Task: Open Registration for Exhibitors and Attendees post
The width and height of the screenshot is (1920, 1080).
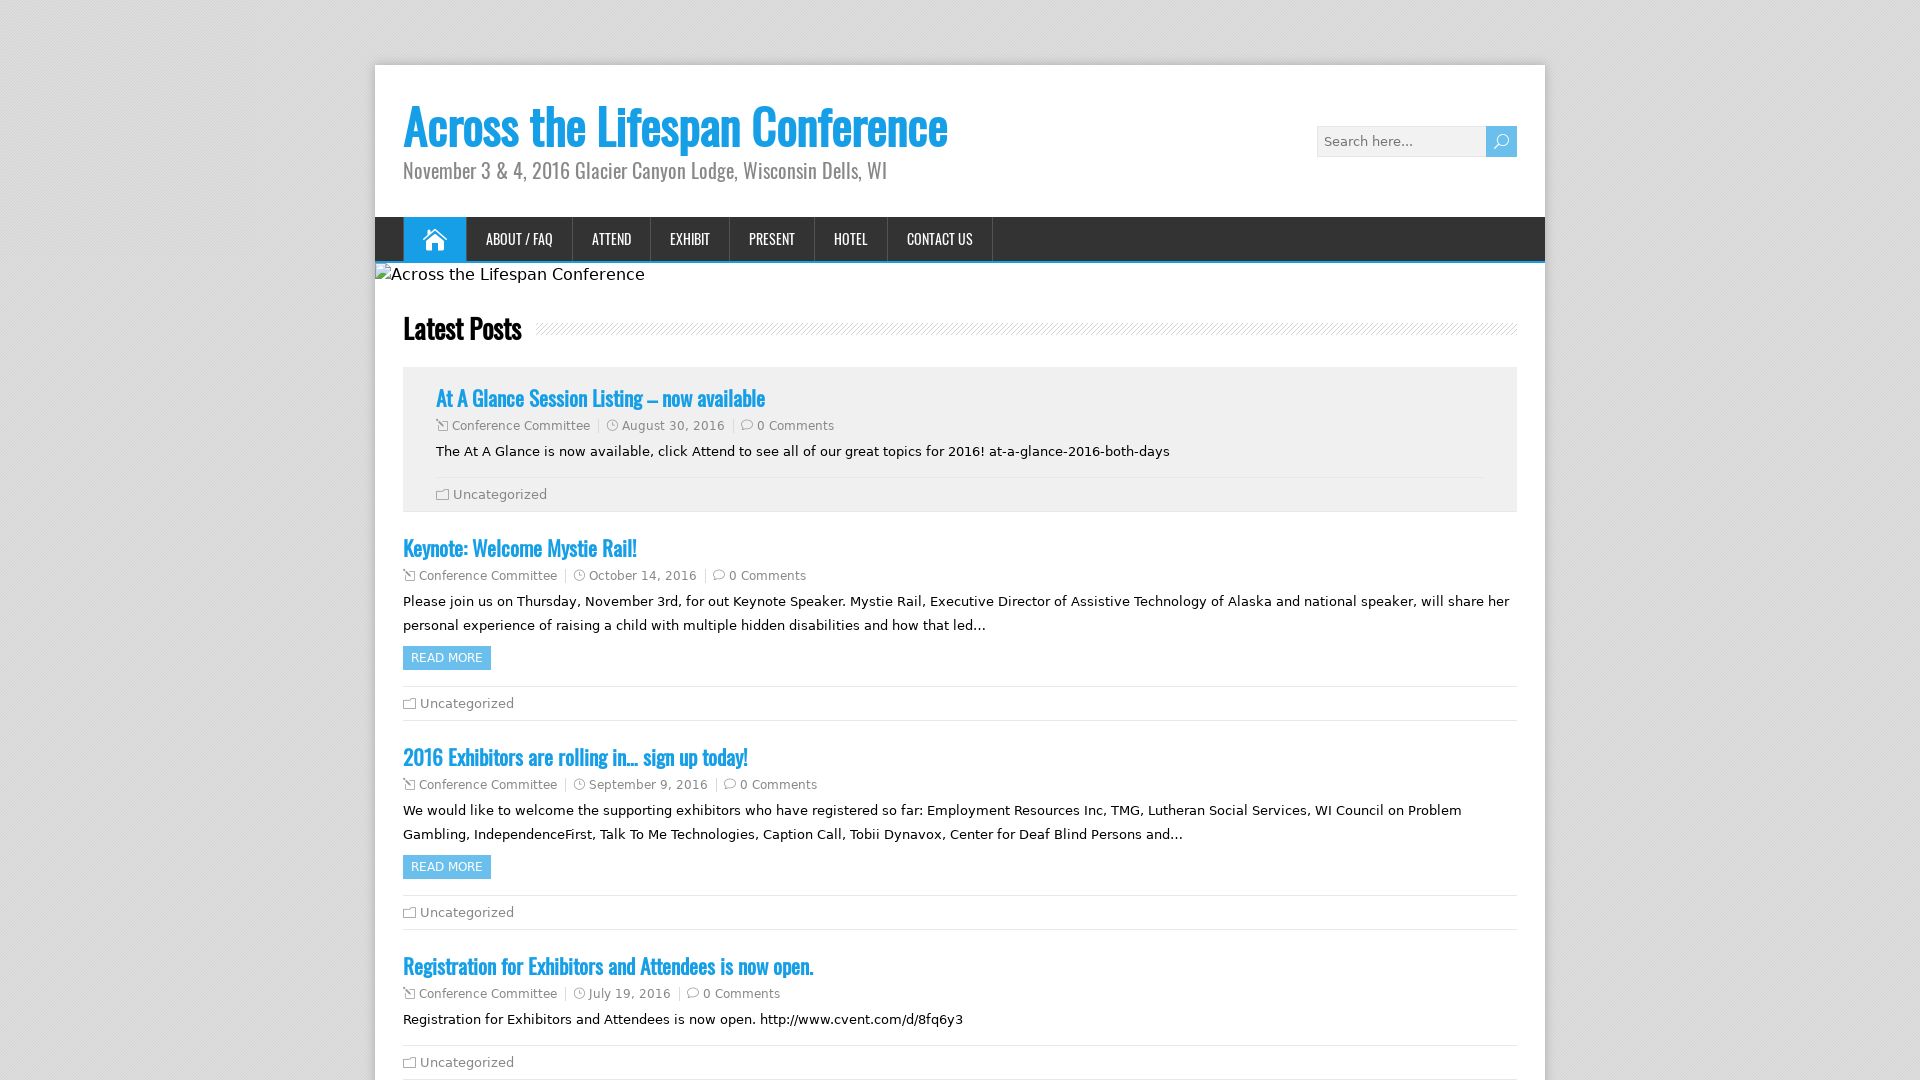Action: [608, 966]
